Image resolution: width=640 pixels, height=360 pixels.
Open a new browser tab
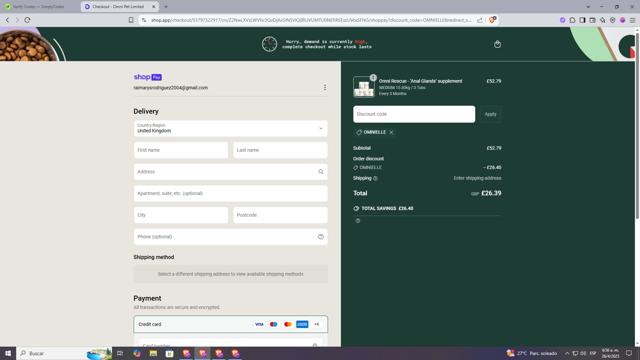[x=166, y=7]
